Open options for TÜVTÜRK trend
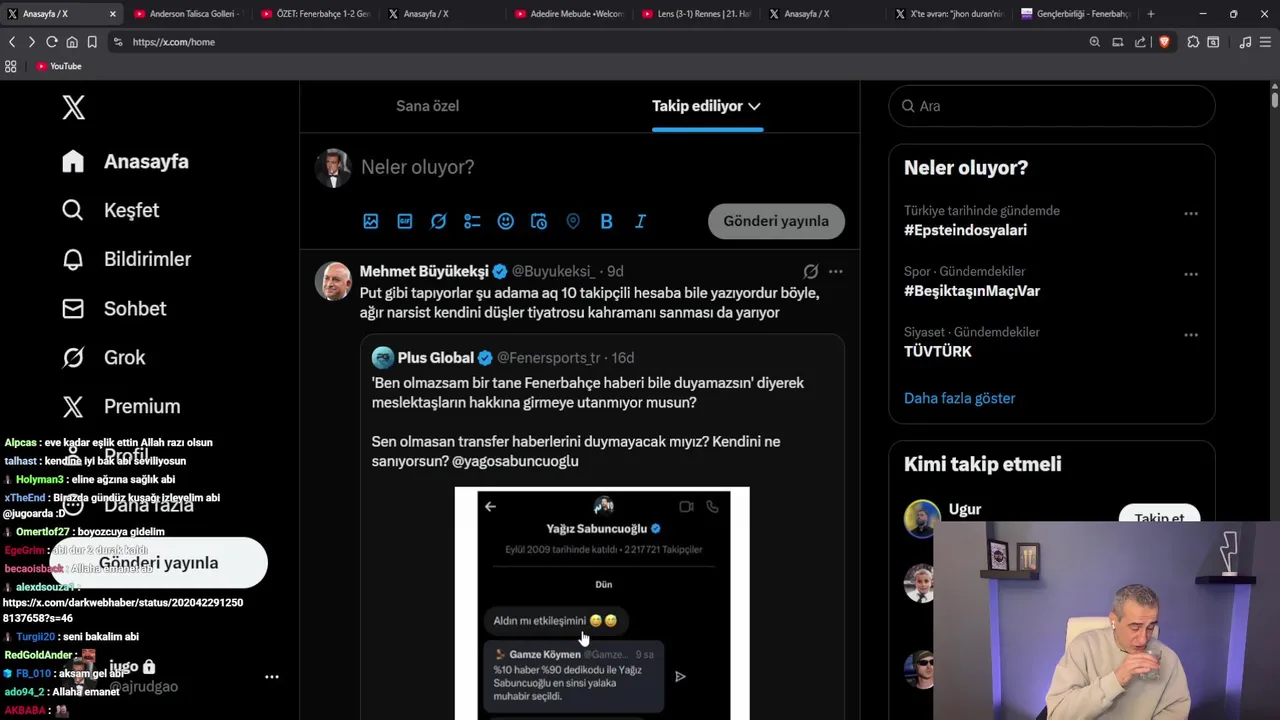 [1191, 335]
